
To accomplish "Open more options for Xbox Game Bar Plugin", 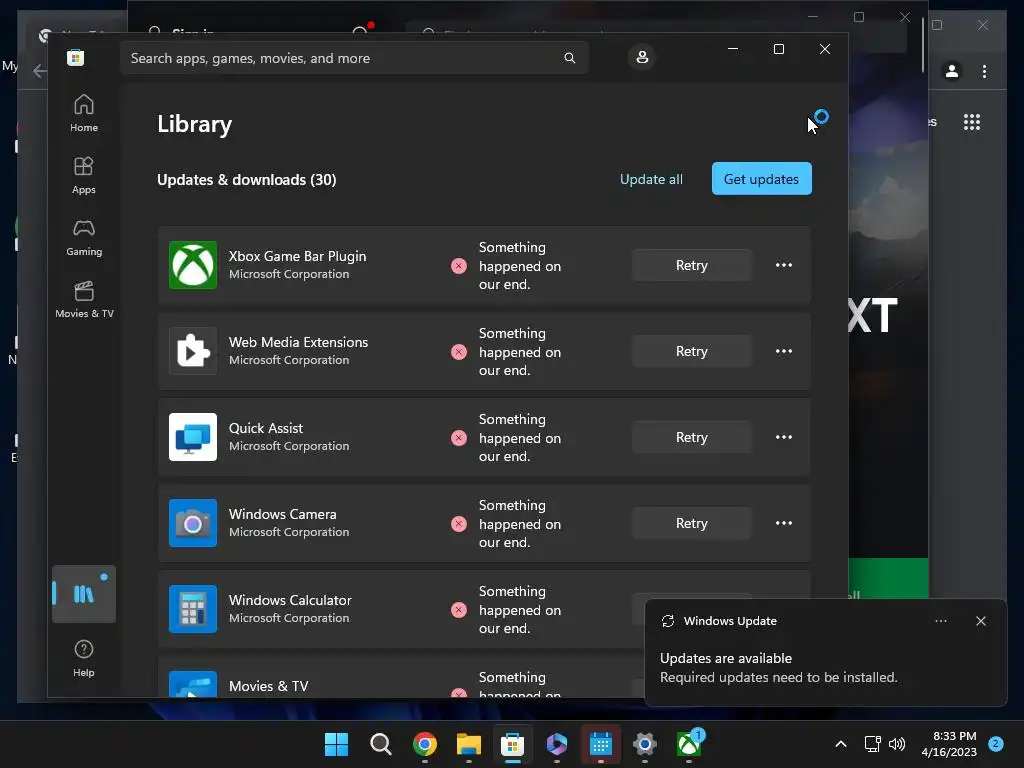I will 784,265.
